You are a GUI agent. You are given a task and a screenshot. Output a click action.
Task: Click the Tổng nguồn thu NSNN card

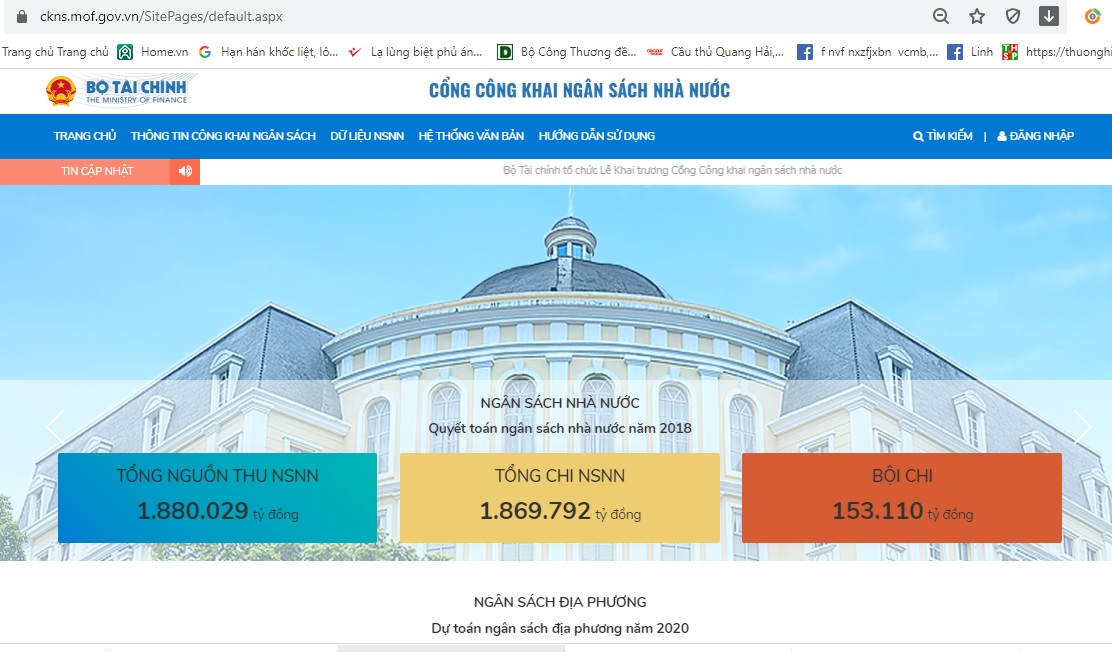pyautogui.click(x=217, y=498)
